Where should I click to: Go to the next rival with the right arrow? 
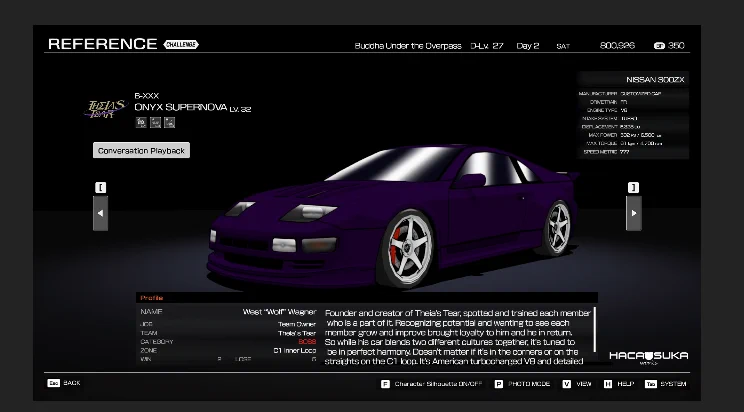click(634, 214)
